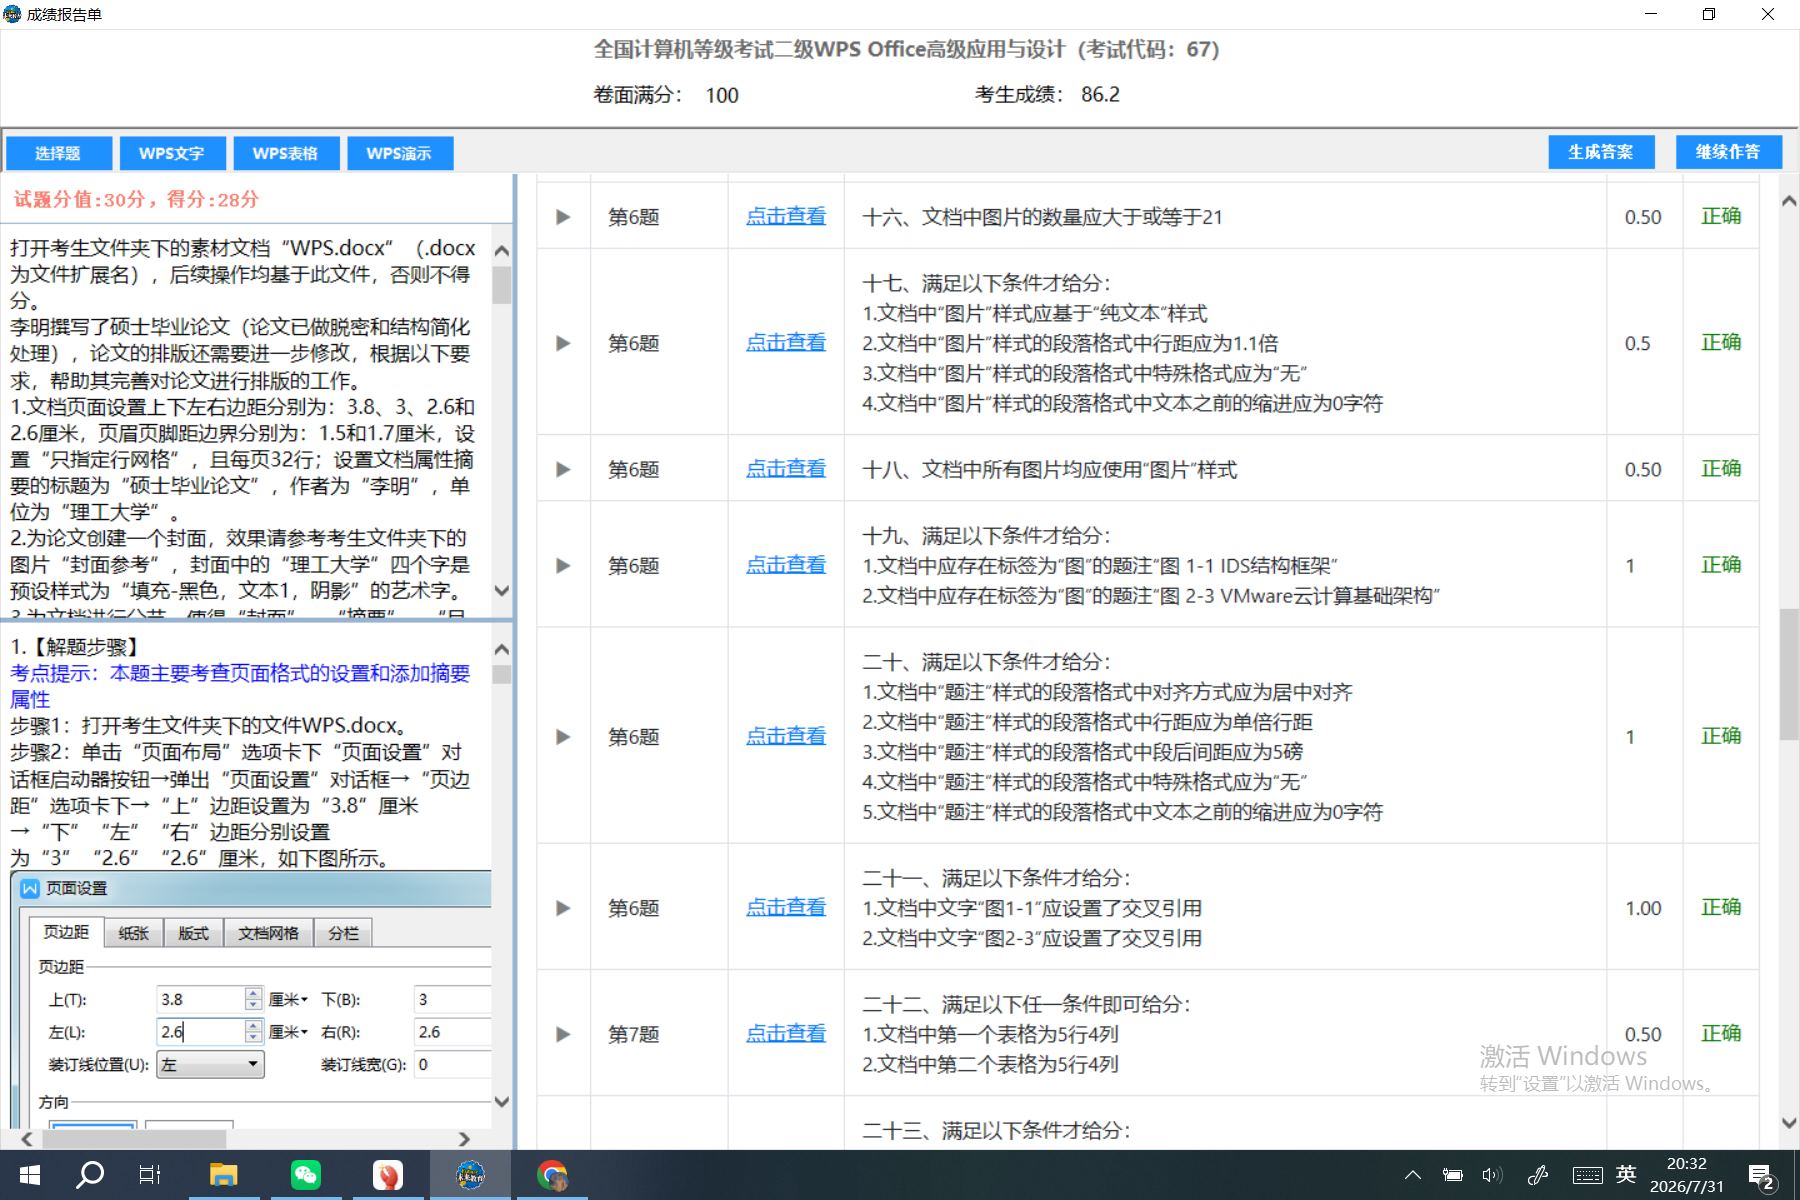Screen dimensions: 1800x1200
Task: Click 正确 result in the 十六 row
Action: click(1721, 216)
